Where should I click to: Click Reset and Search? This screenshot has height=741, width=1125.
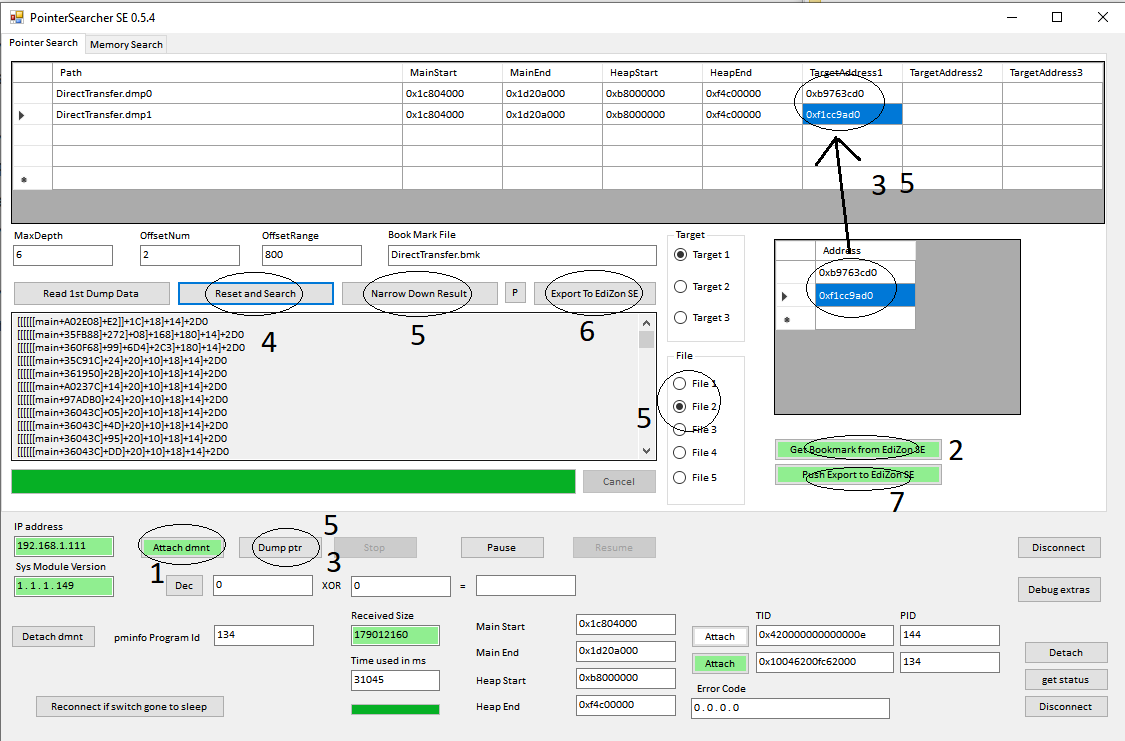255,293
